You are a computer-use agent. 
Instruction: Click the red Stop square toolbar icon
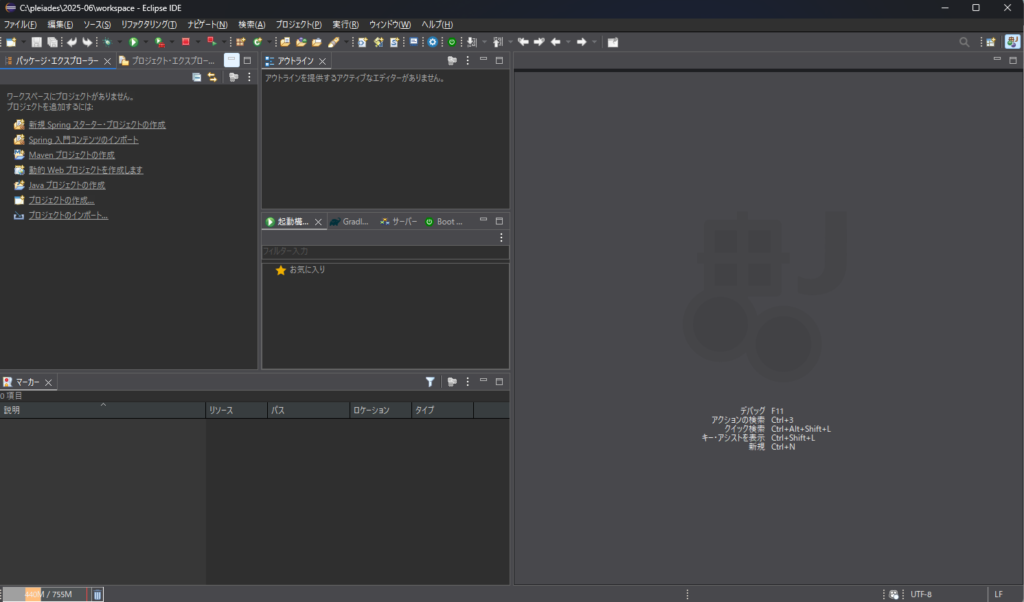tap(186, 42)
